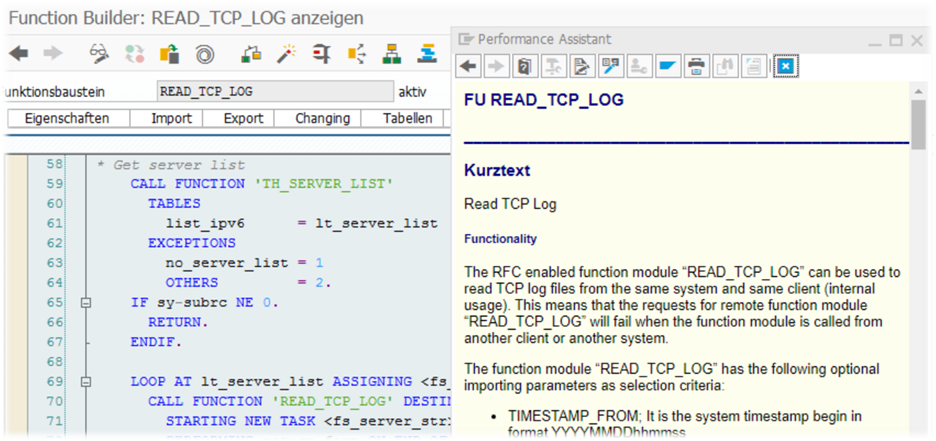
Task: Click the greyed document page icon
Action: tap(753, 66)
